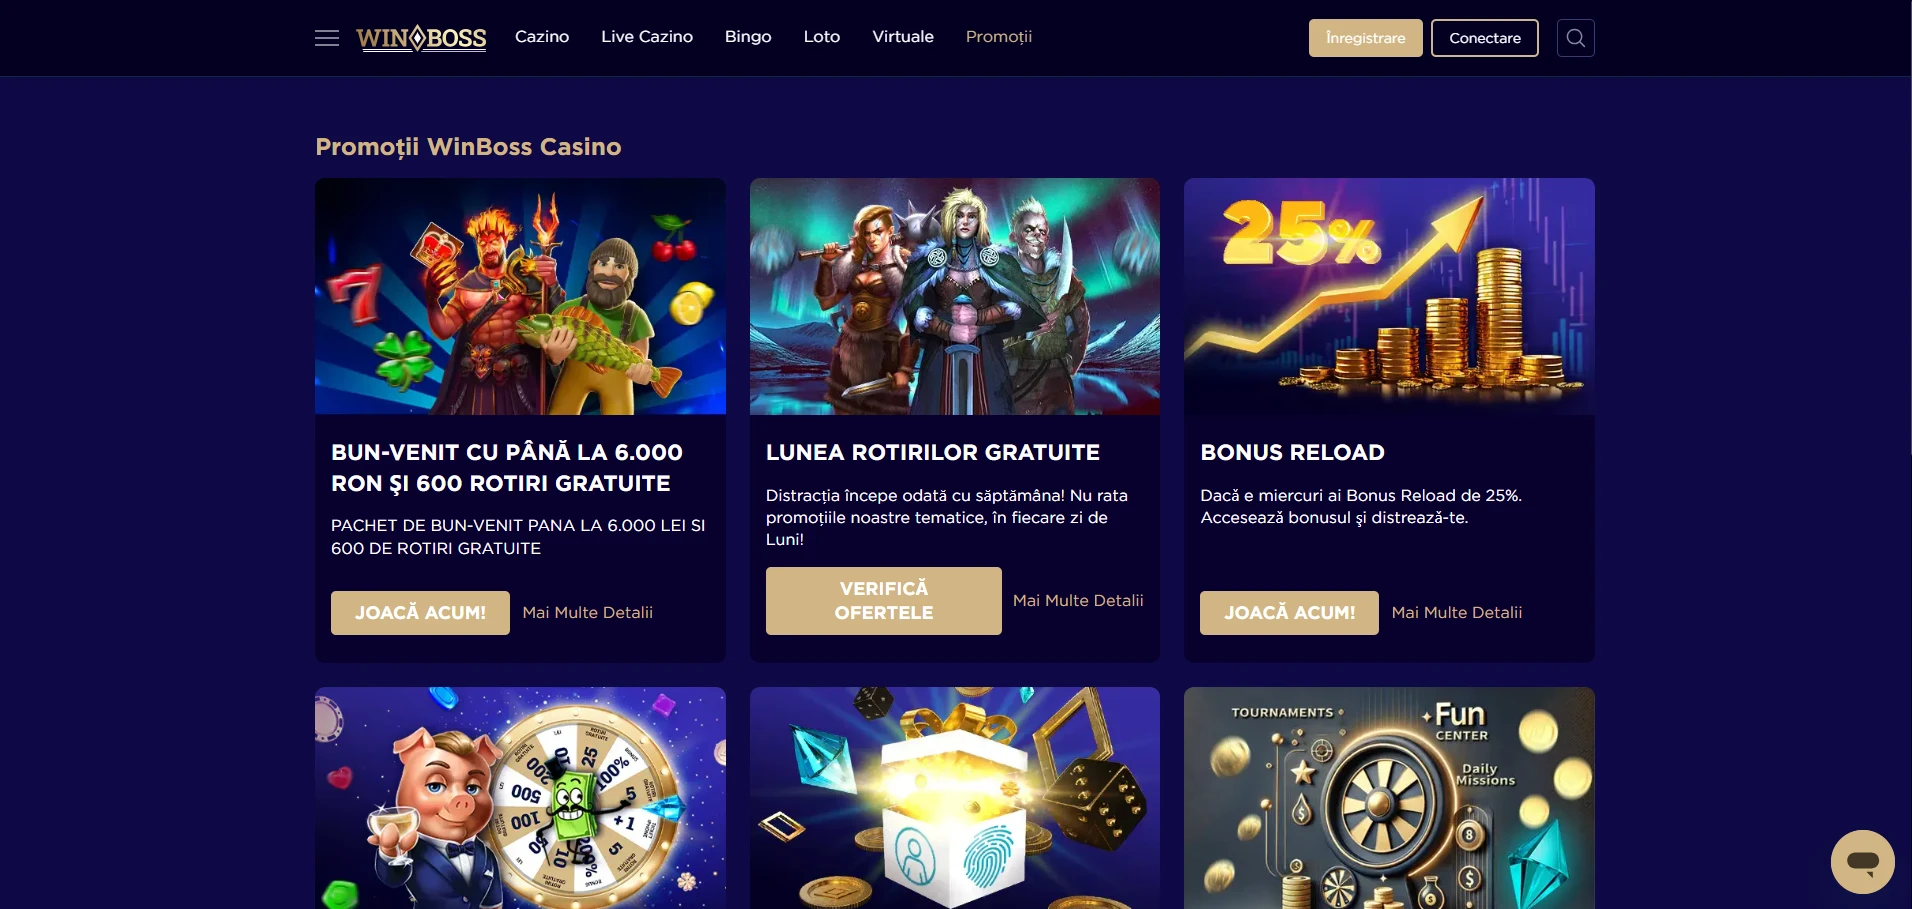The height and width of the screenshot is (909, 1912).
Task: Click the Înregistrare button
Action: coord(1365,38)
